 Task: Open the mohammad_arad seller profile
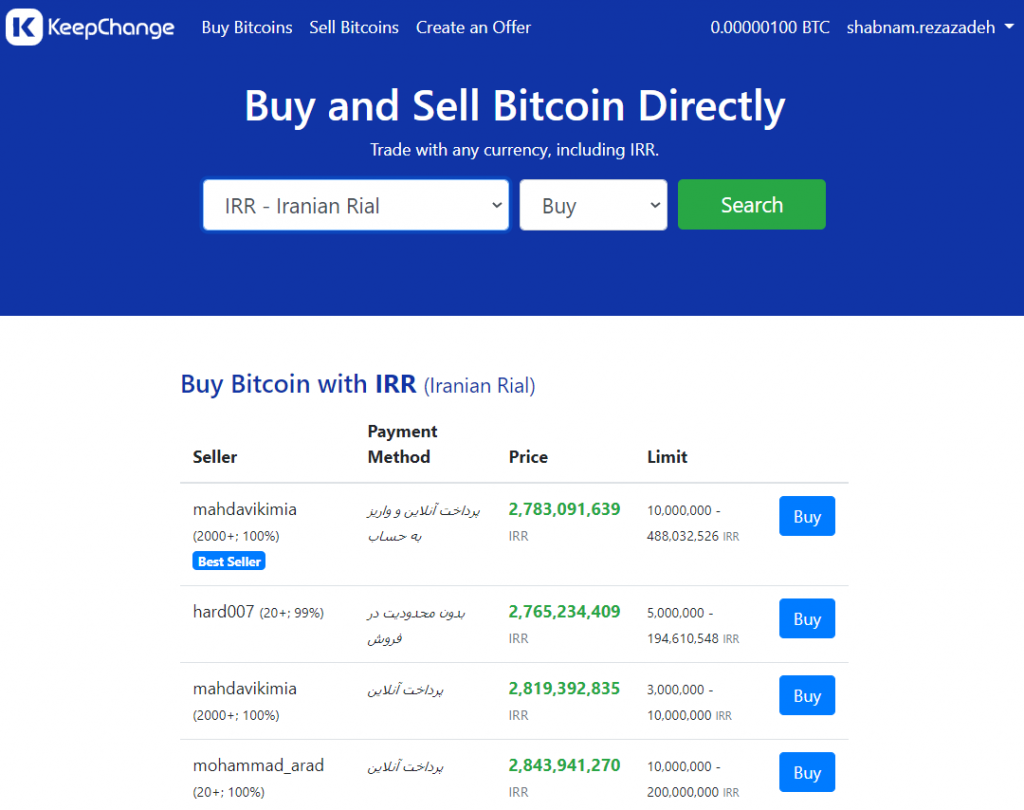[x=258, y=766]
